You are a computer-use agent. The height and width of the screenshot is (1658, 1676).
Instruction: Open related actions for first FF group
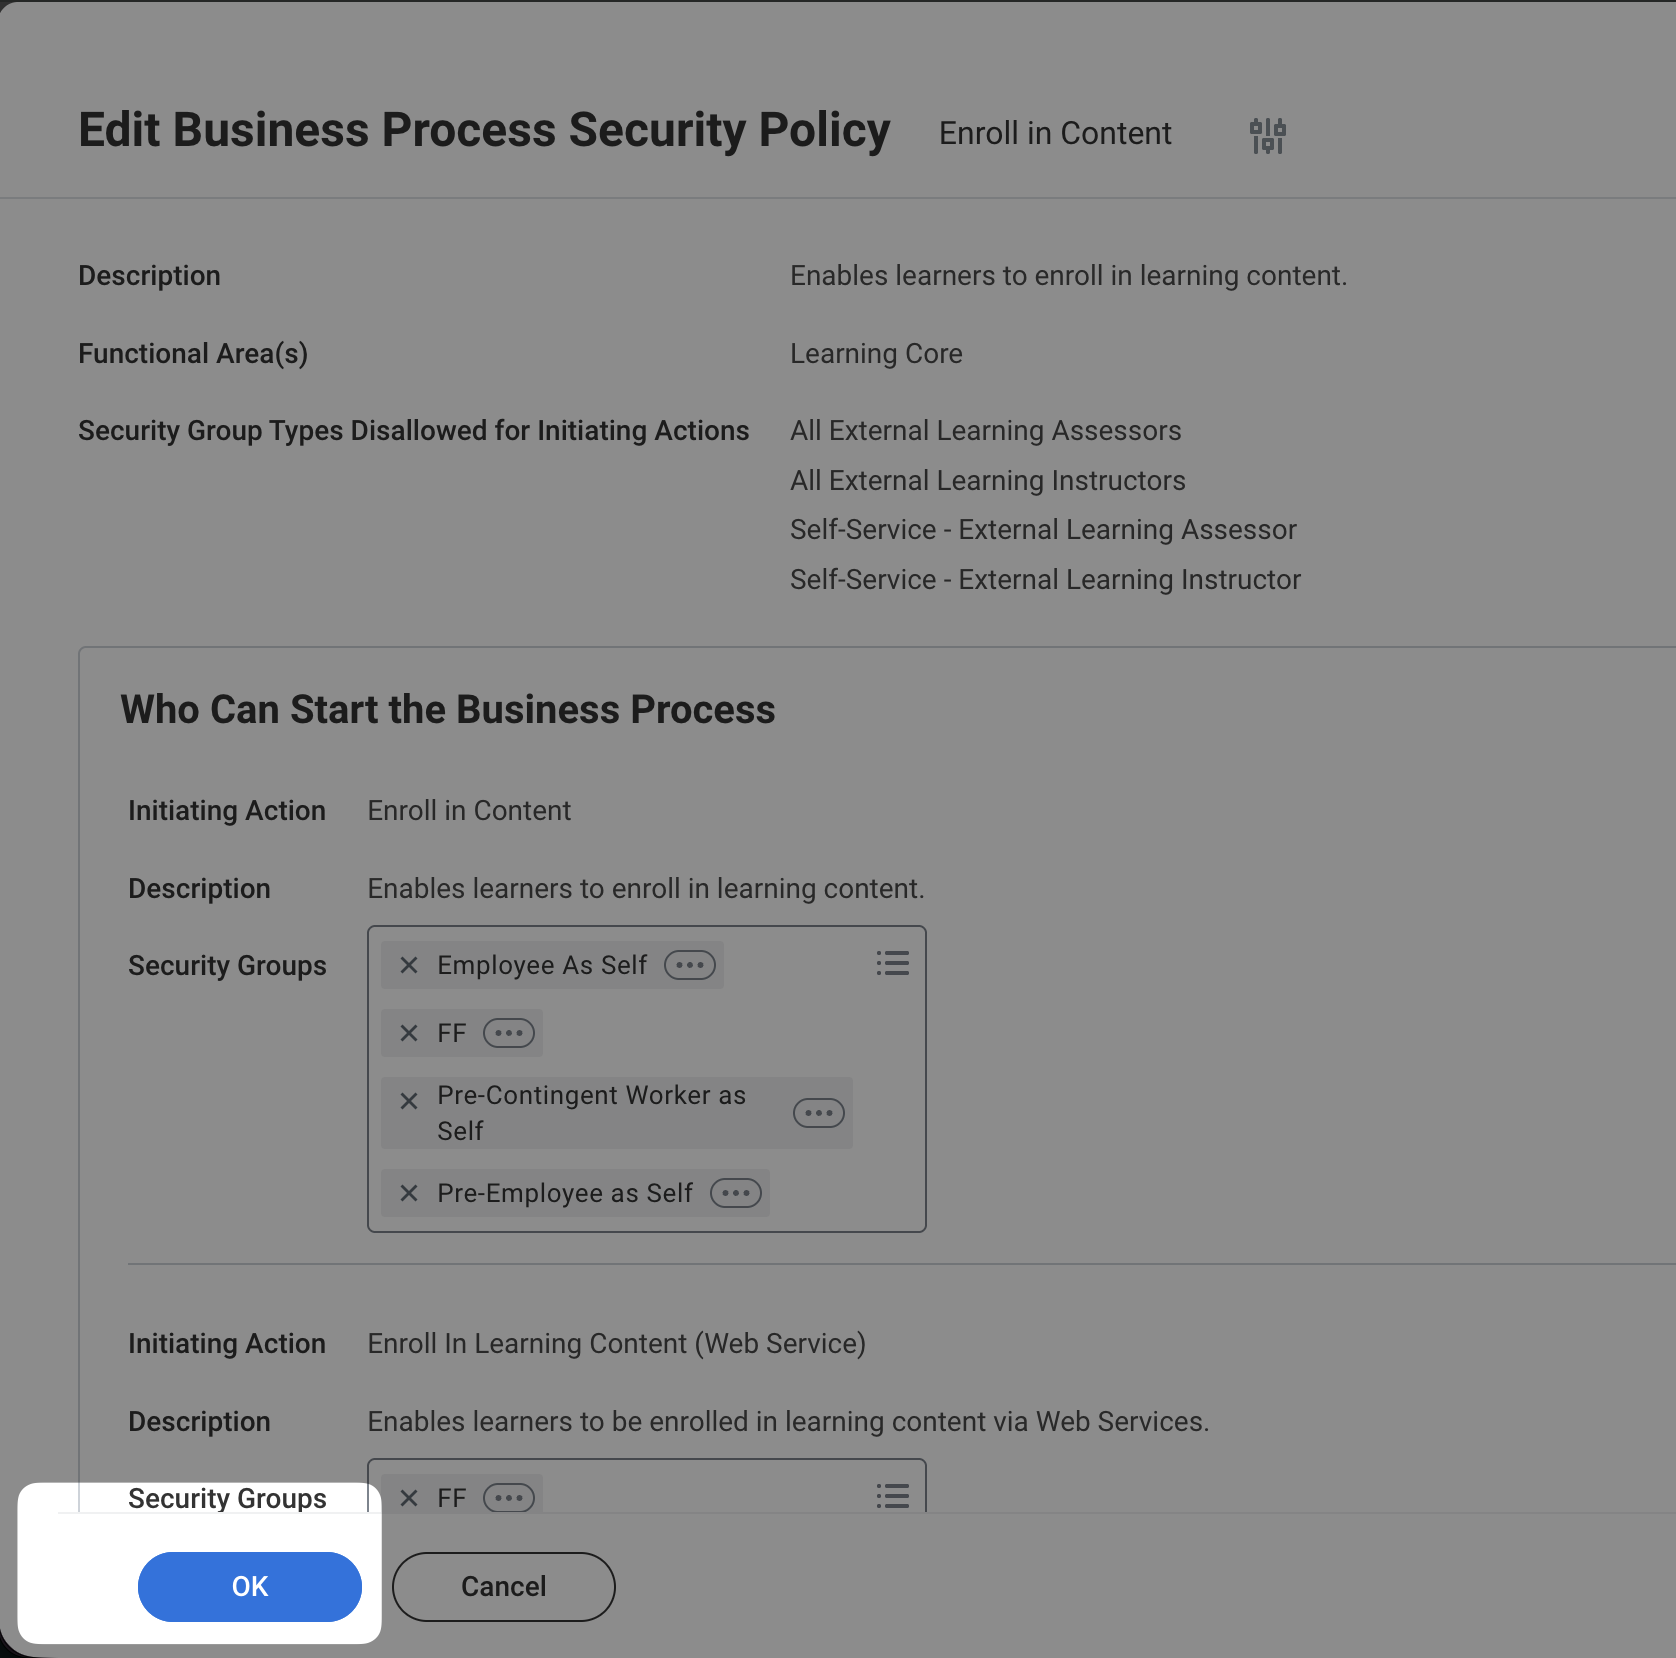pos(509,1033)
